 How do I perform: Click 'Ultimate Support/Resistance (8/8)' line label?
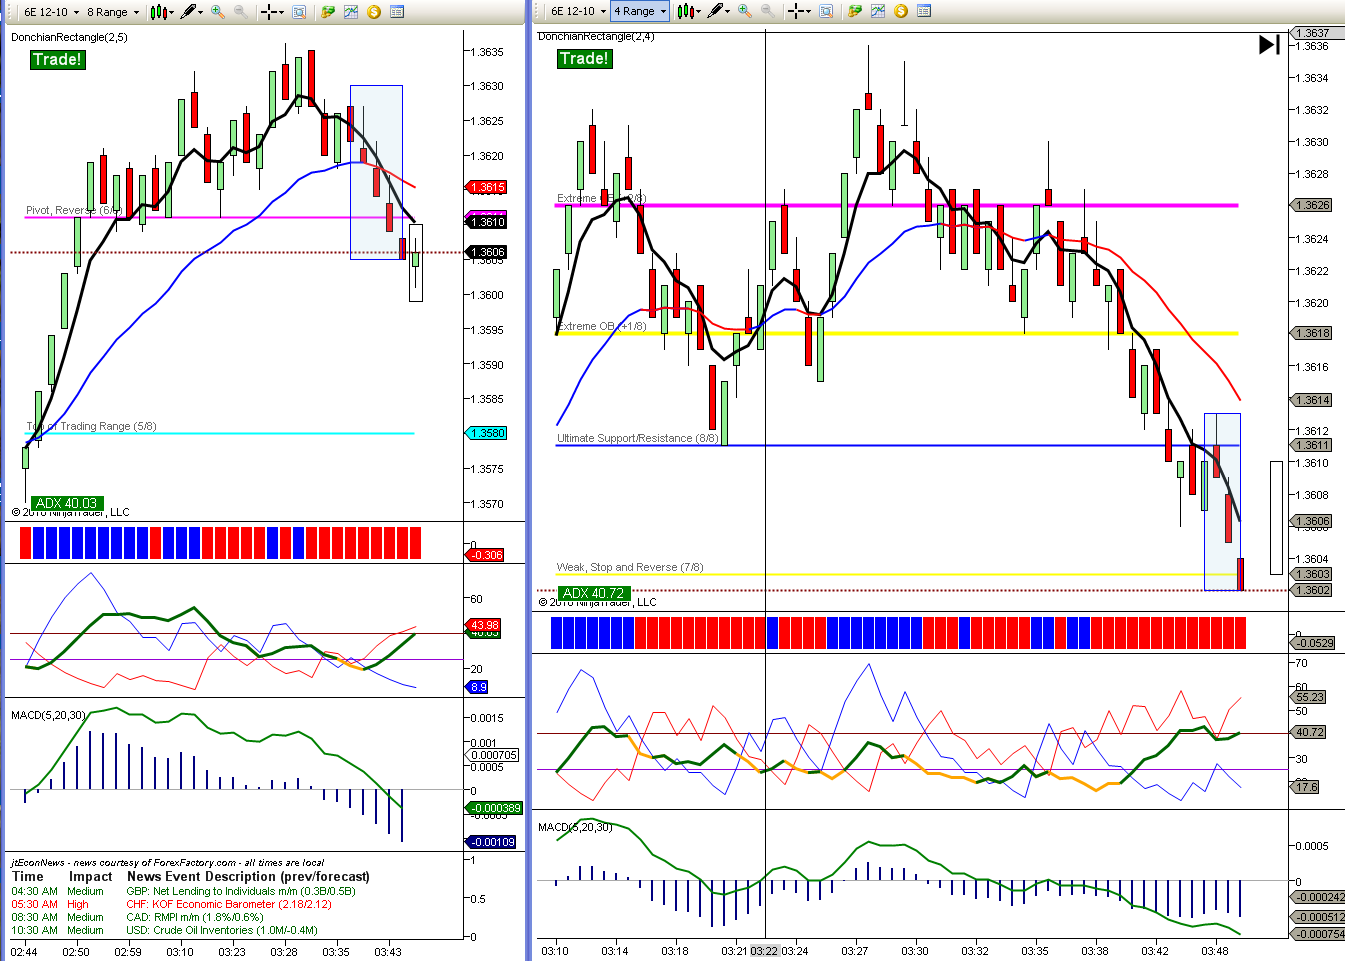click(637, 438)
